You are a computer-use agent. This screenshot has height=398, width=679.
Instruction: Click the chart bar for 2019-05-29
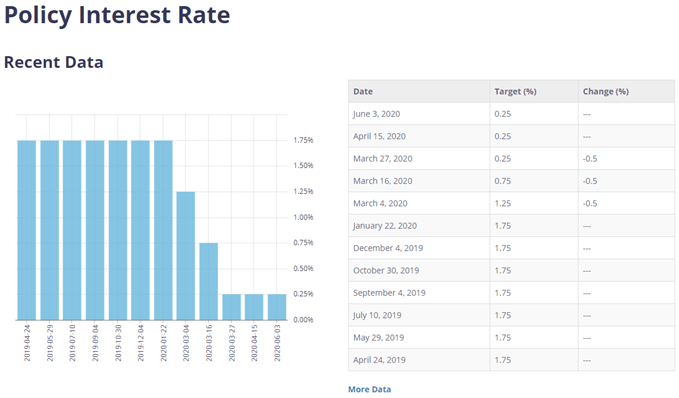click(x=50, y=230)
